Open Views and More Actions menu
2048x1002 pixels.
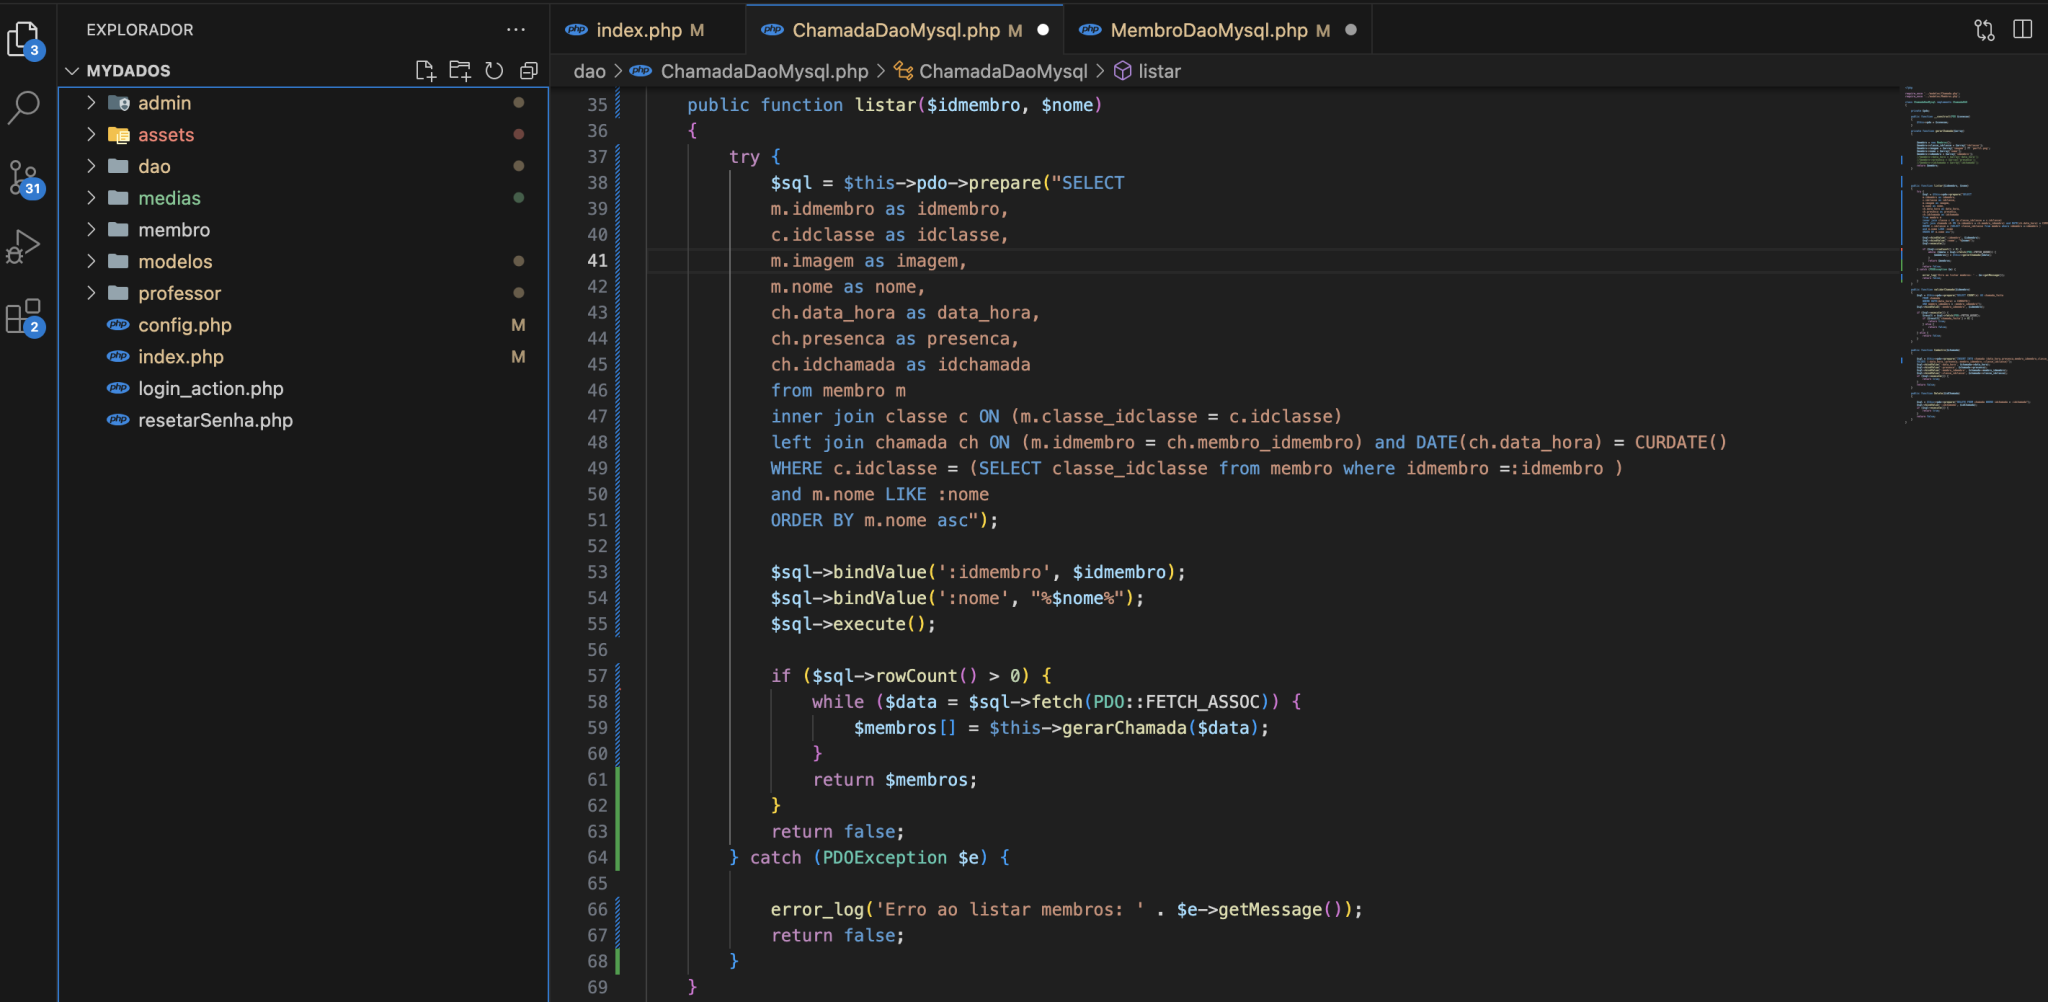click(x=516, y=29)
